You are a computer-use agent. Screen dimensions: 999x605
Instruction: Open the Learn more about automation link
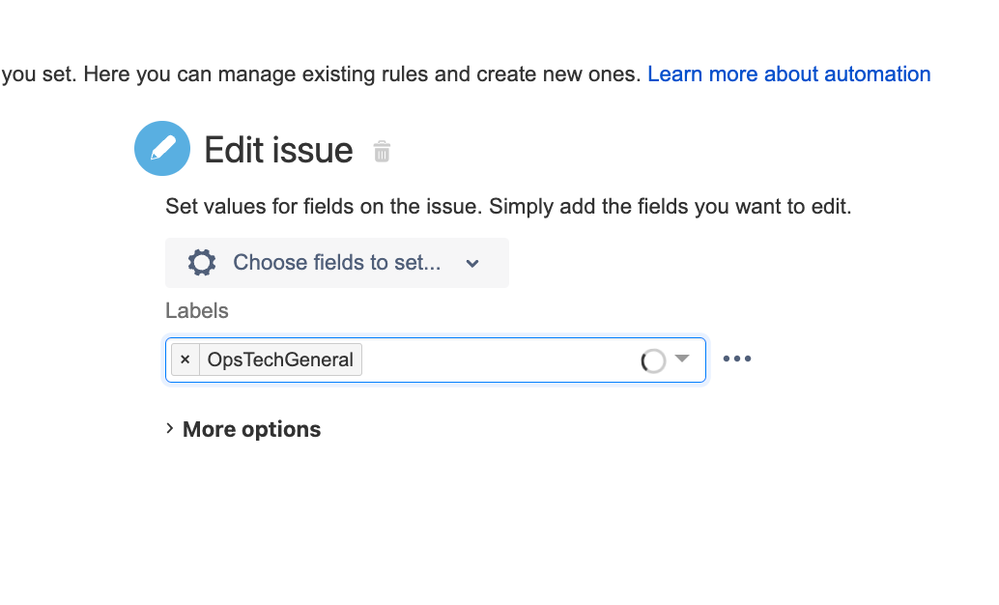pyautogui.click(x=789, y=74)
